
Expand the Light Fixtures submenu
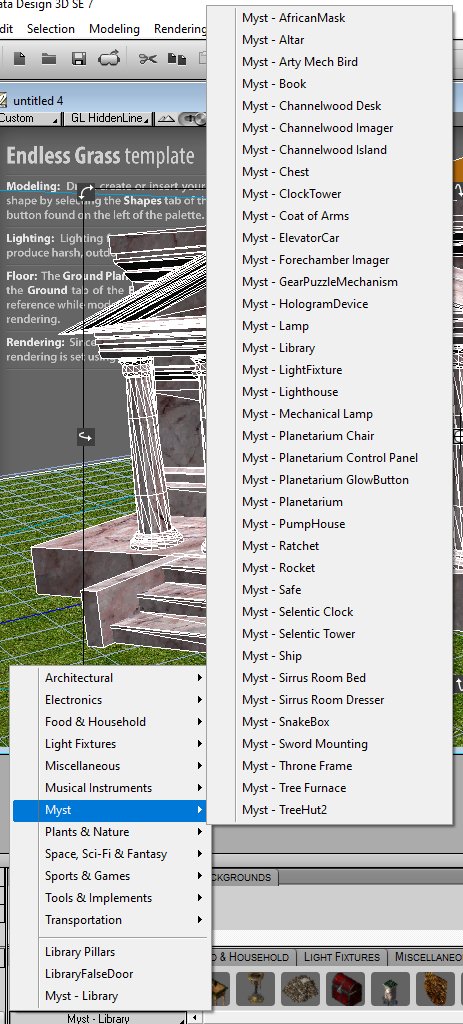pyautogui.click(x=110, y=744)
